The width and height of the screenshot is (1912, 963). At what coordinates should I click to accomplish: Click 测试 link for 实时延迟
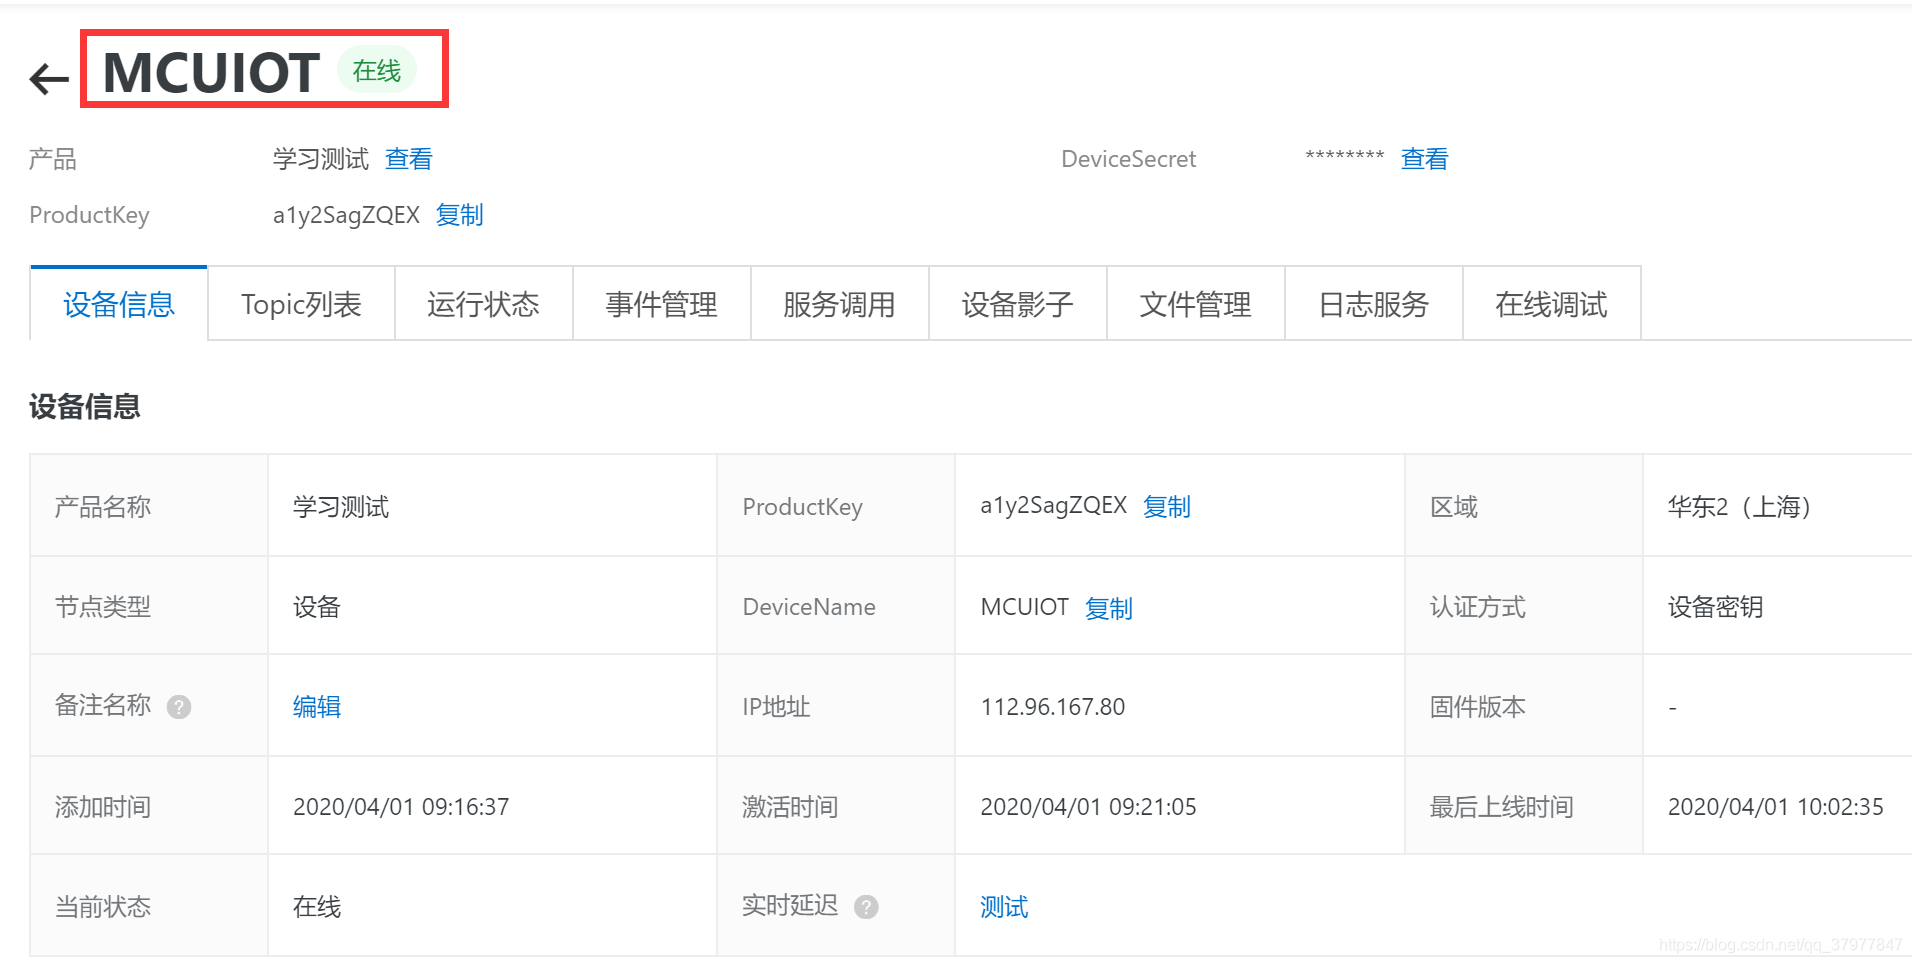[1004, 907]
